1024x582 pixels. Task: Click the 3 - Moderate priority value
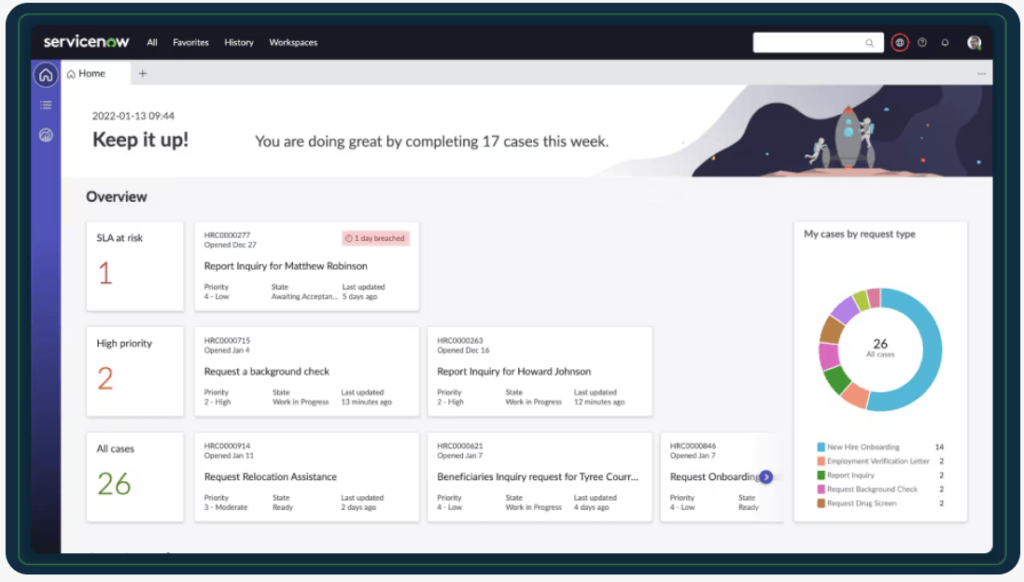tap(226, 508)
